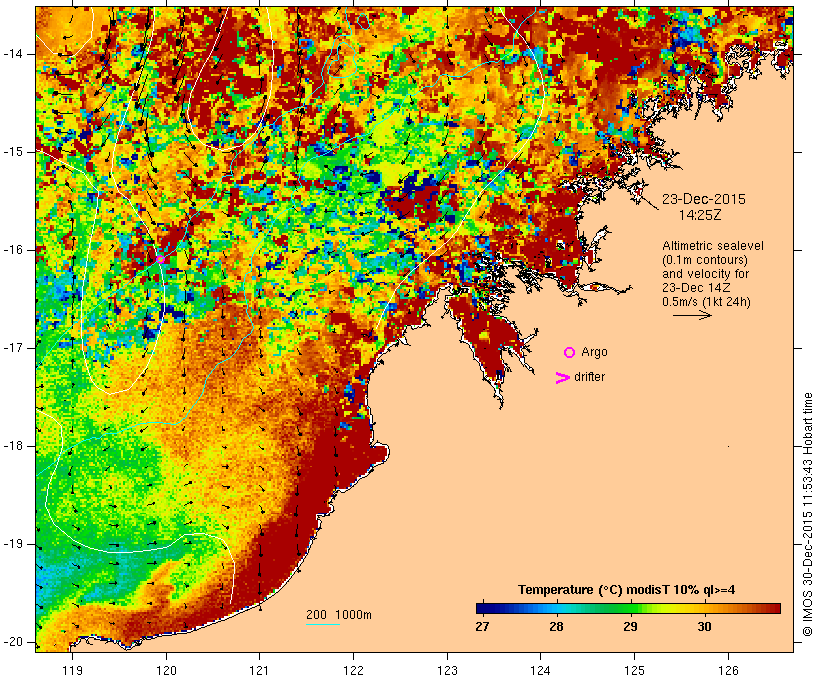
Task: Click the "drifter" legend label
Action: coord(589,377)
